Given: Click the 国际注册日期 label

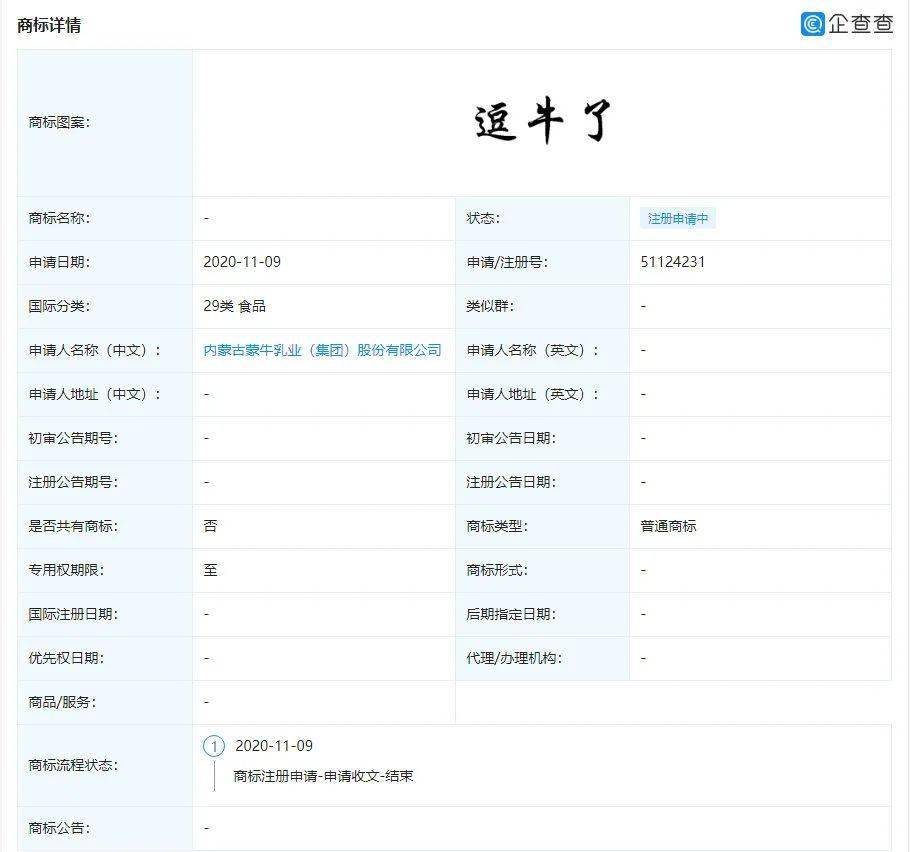Looking at the screenshot, I should click(x=73, y=615).
